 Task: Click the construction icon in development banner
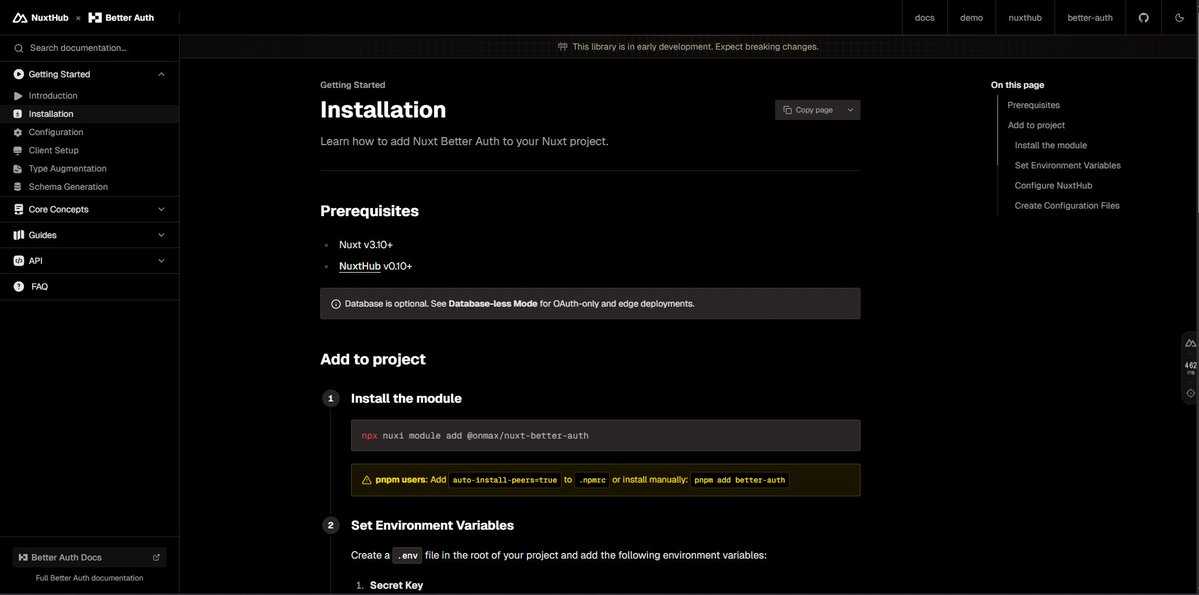(x=564, y=47)
